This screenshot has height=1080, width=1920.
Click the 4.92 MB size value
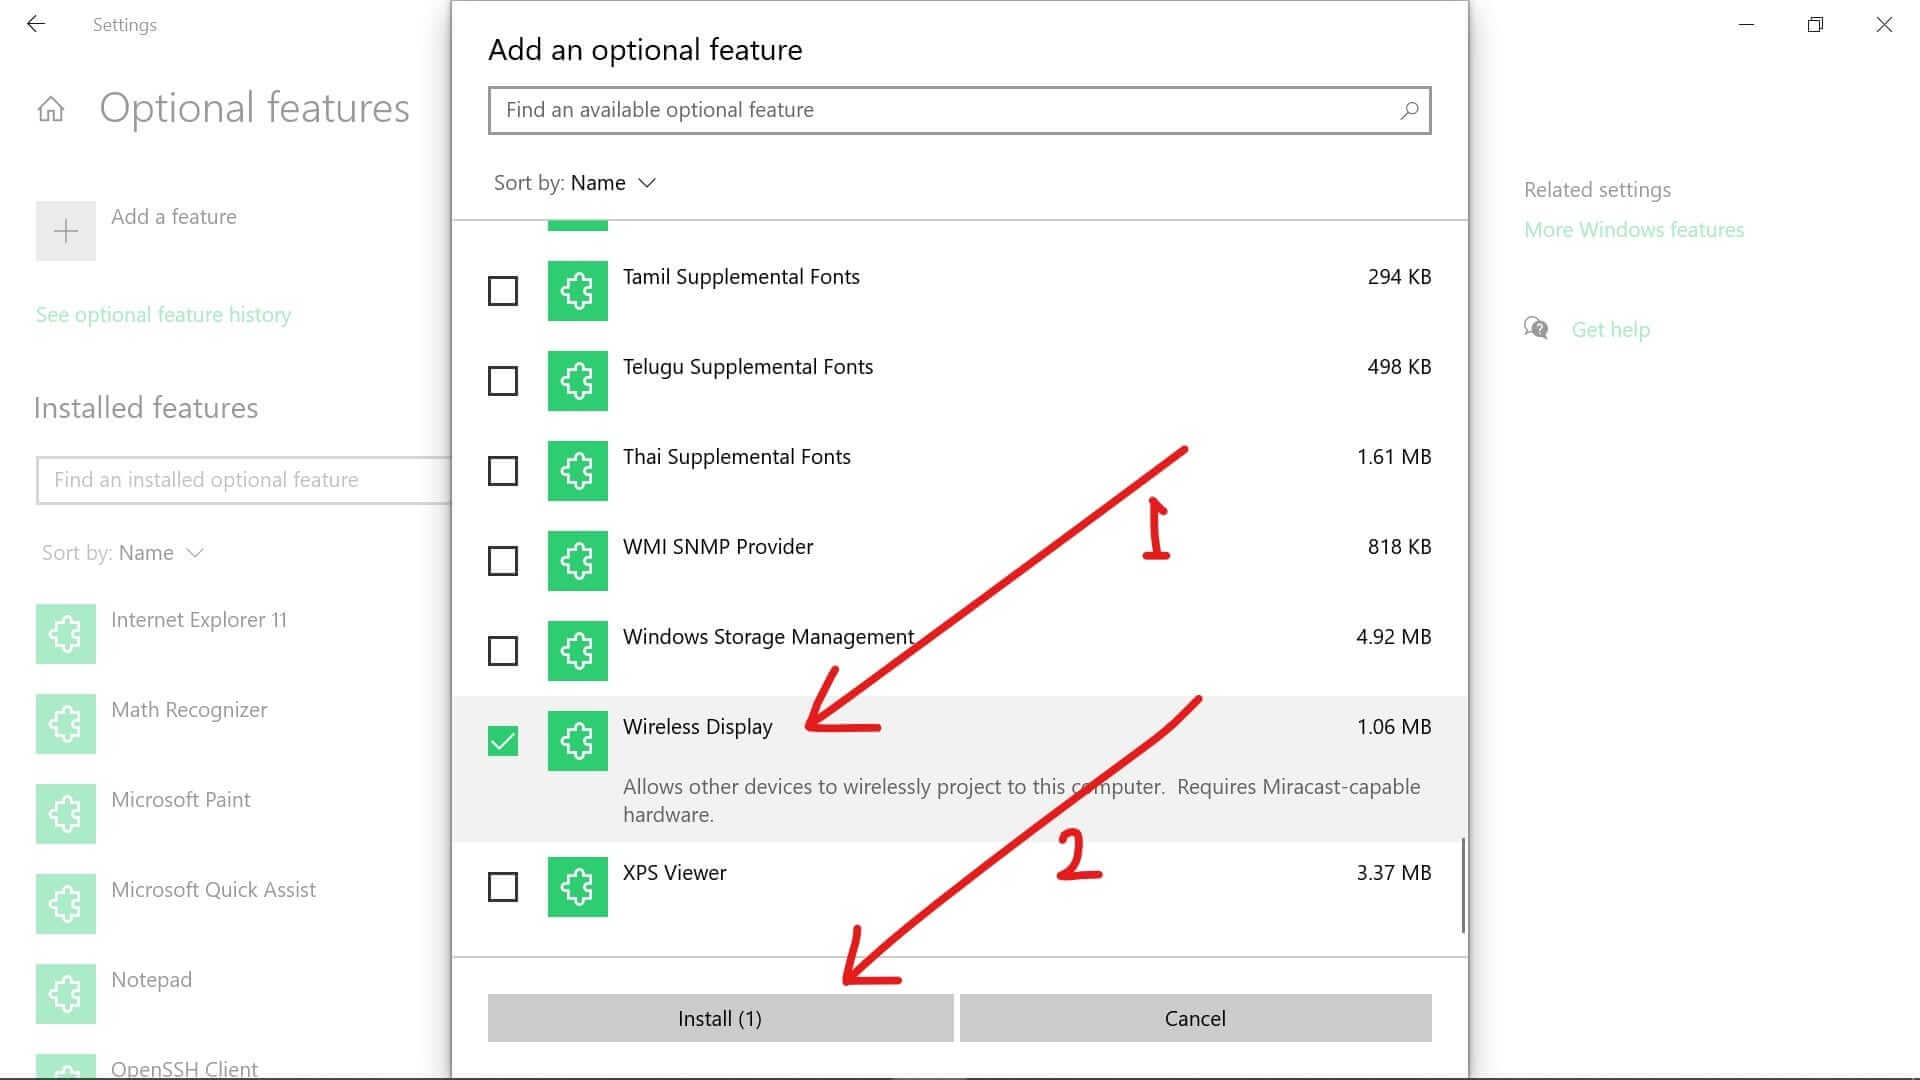[x=1394, y=637]
